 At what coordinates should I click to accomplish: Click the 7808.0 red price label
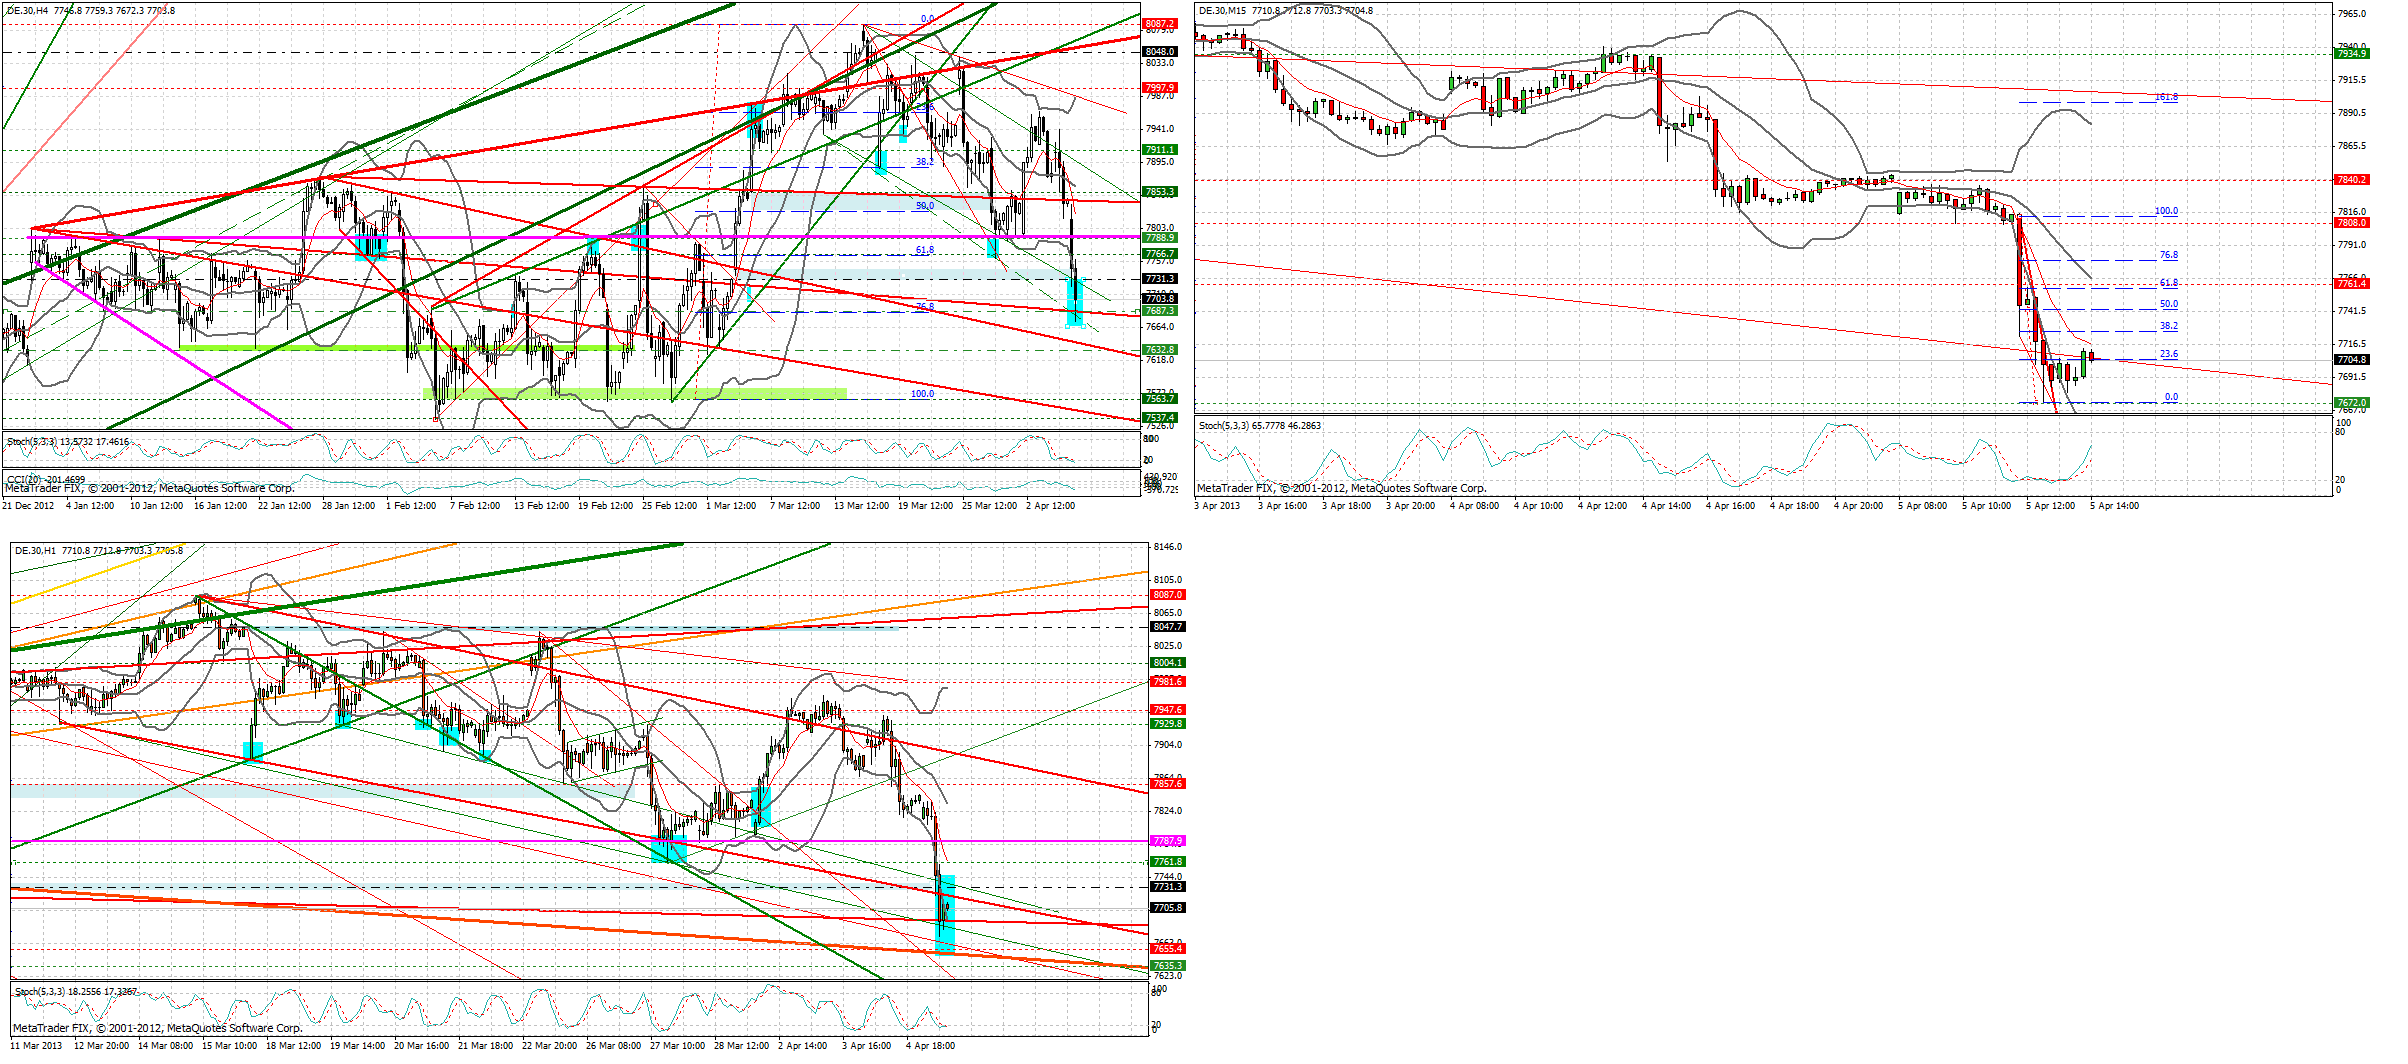click(2352, 222)
